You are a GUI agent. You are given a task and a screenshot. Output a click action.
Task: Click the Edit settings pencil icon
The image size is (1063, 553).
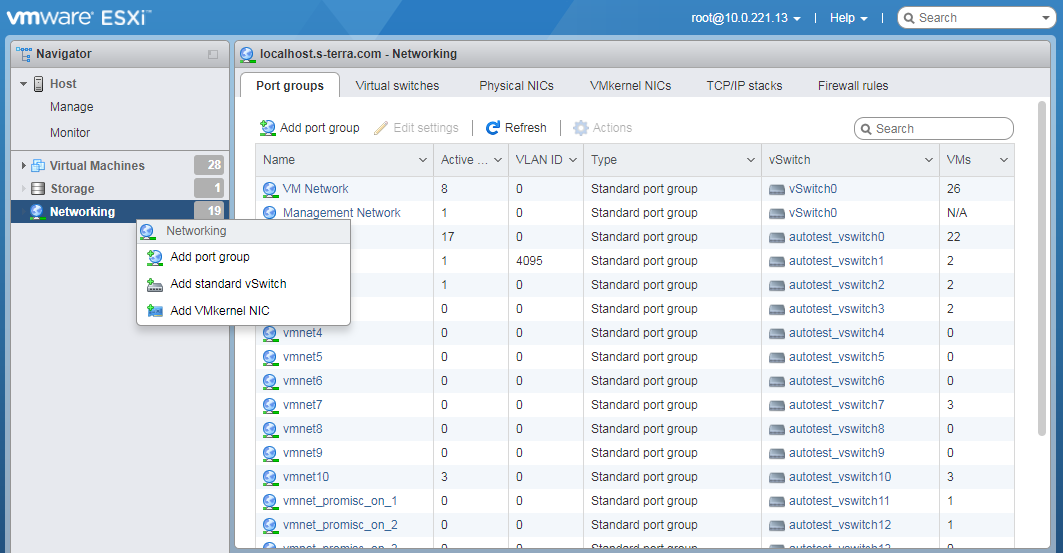[x=381, y=127]
